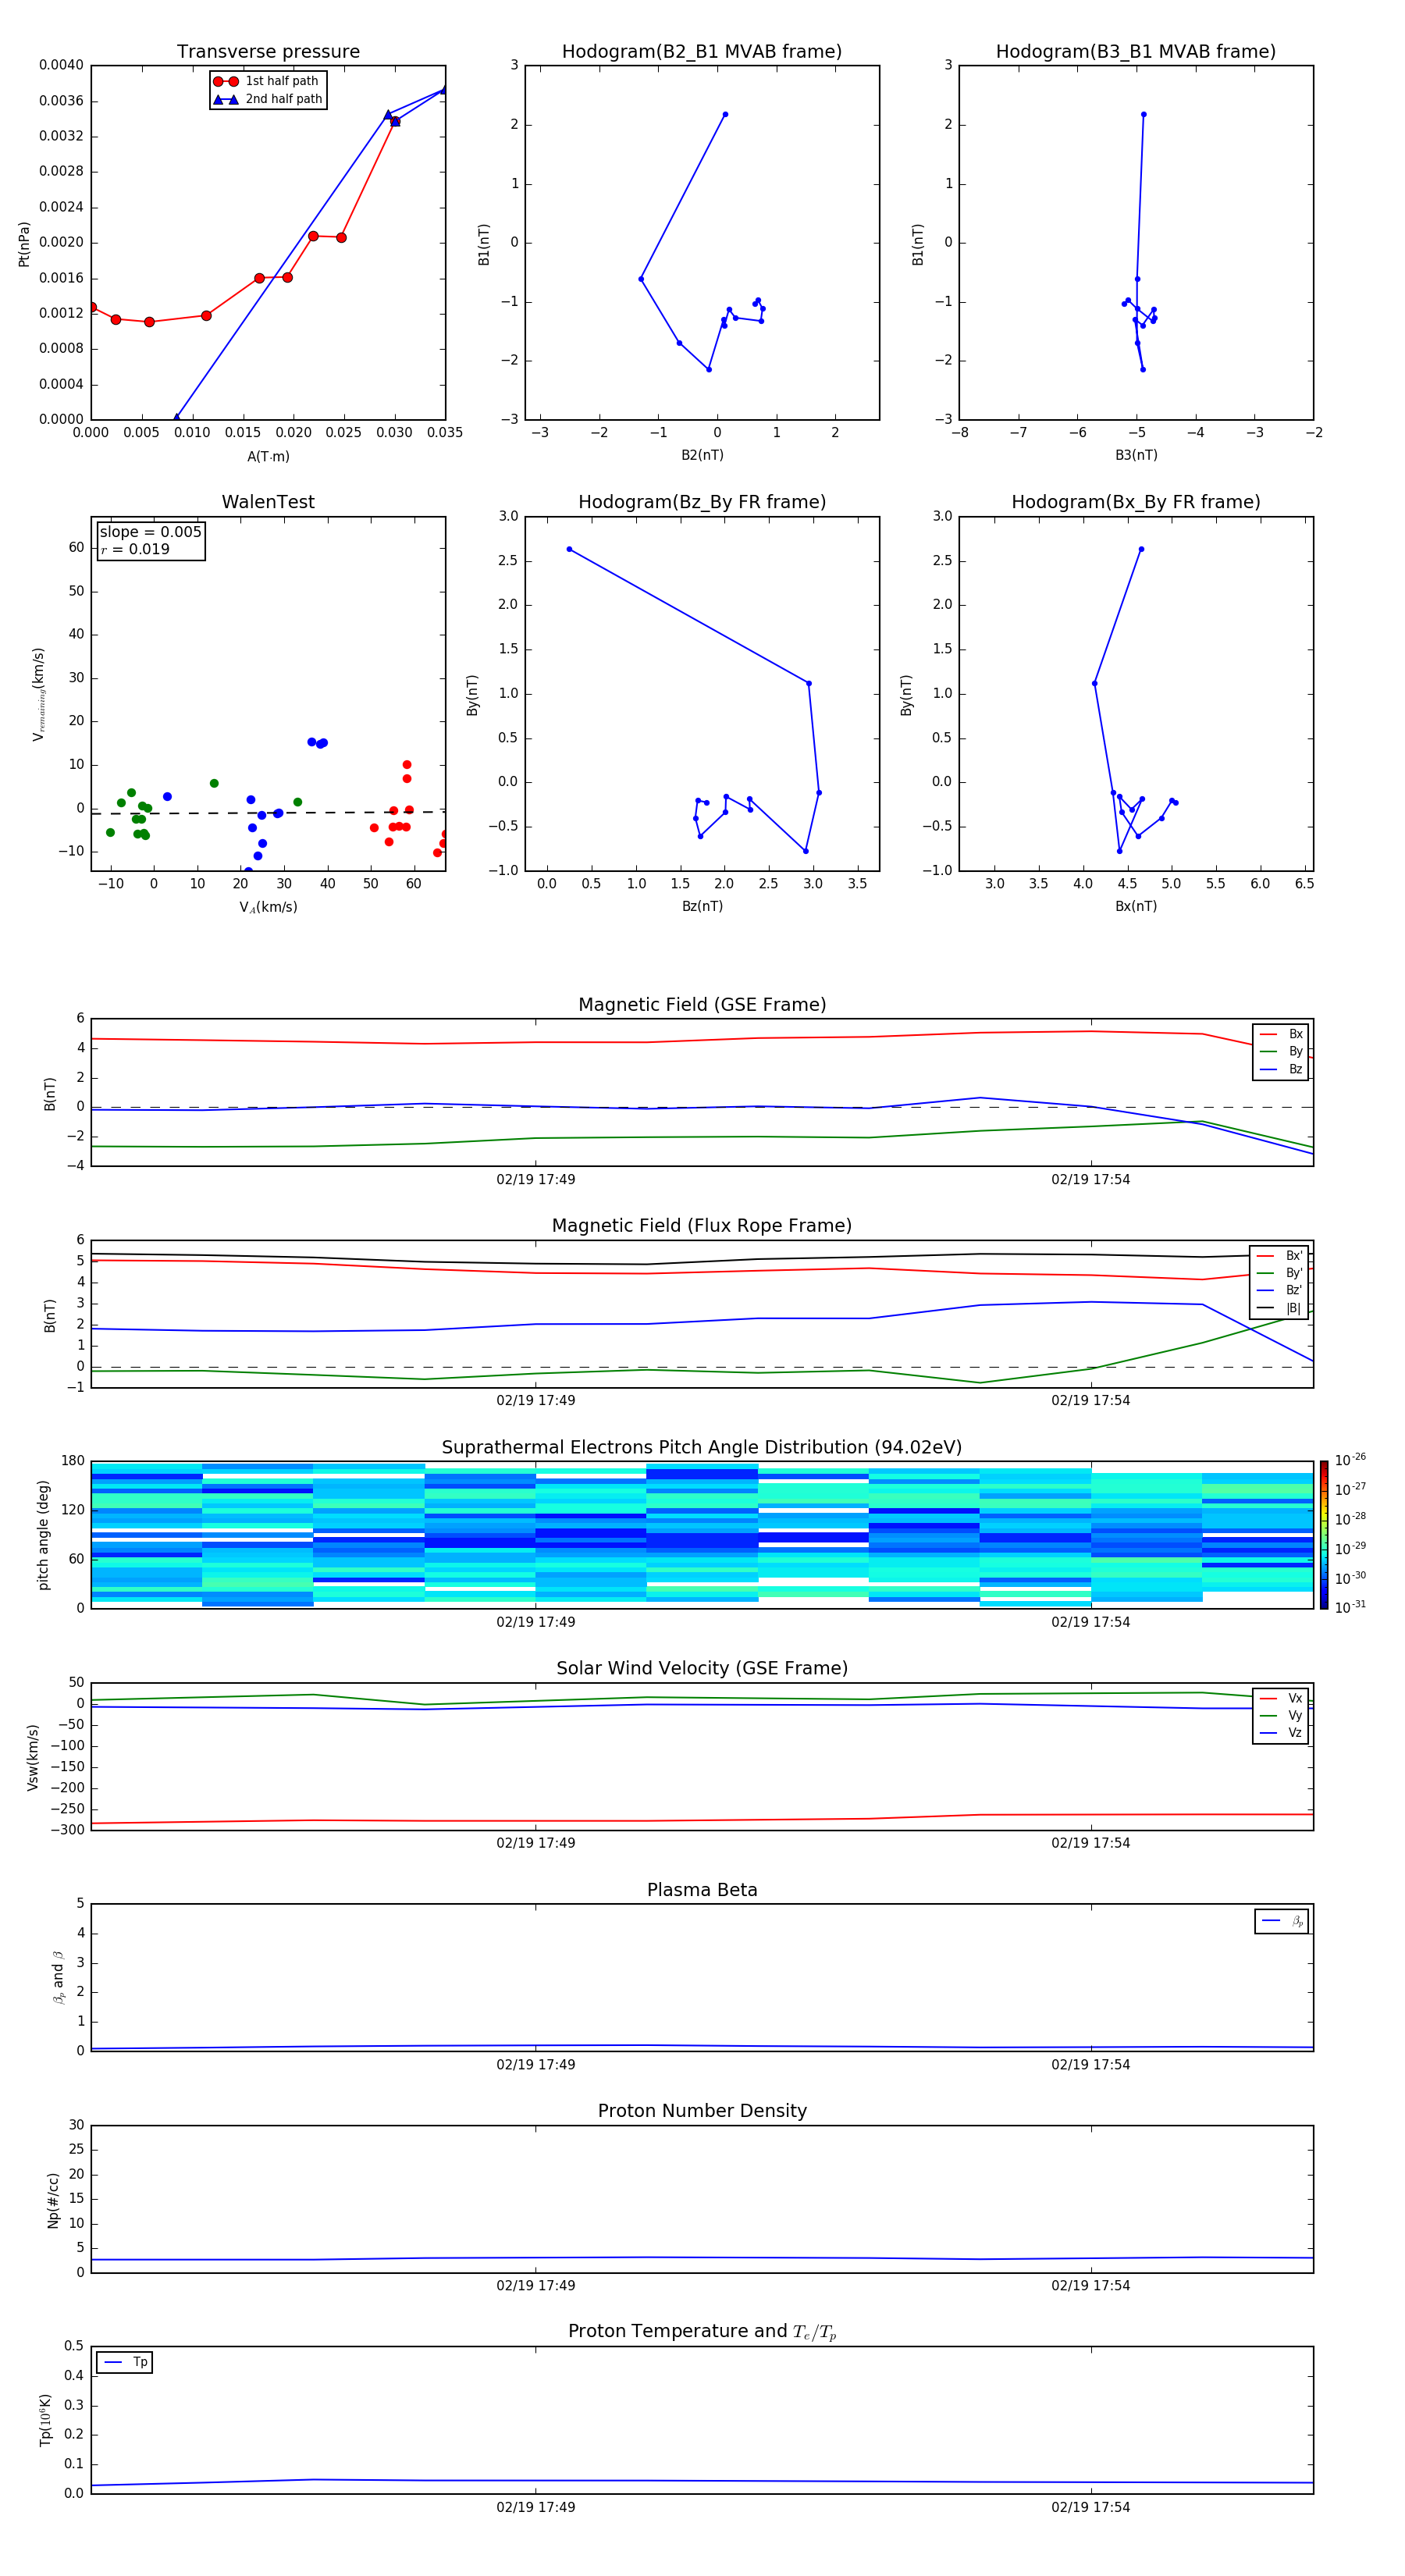Click 'V_A(km/s)' axis label in WalenTest
Image resolution: width=1405 pixels, height=2576 pixels.
[268, 907]
